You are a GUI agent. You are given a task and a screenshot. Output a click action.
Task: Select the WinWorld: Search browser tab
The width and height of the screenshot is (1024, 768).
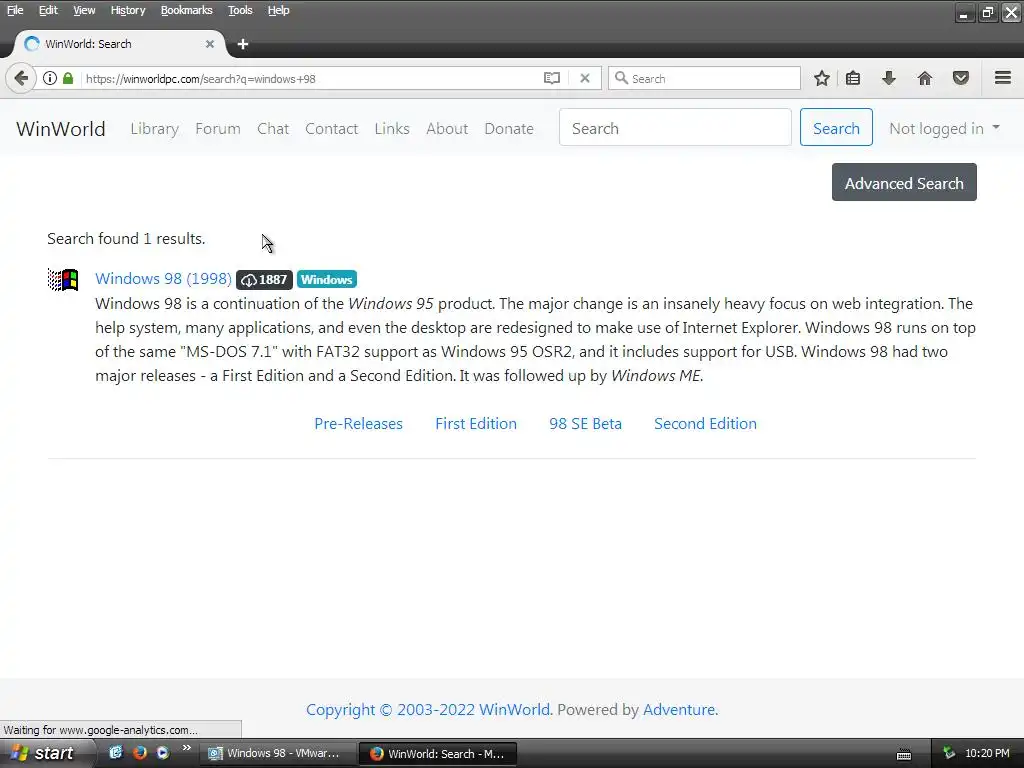[x=120, y=44]
